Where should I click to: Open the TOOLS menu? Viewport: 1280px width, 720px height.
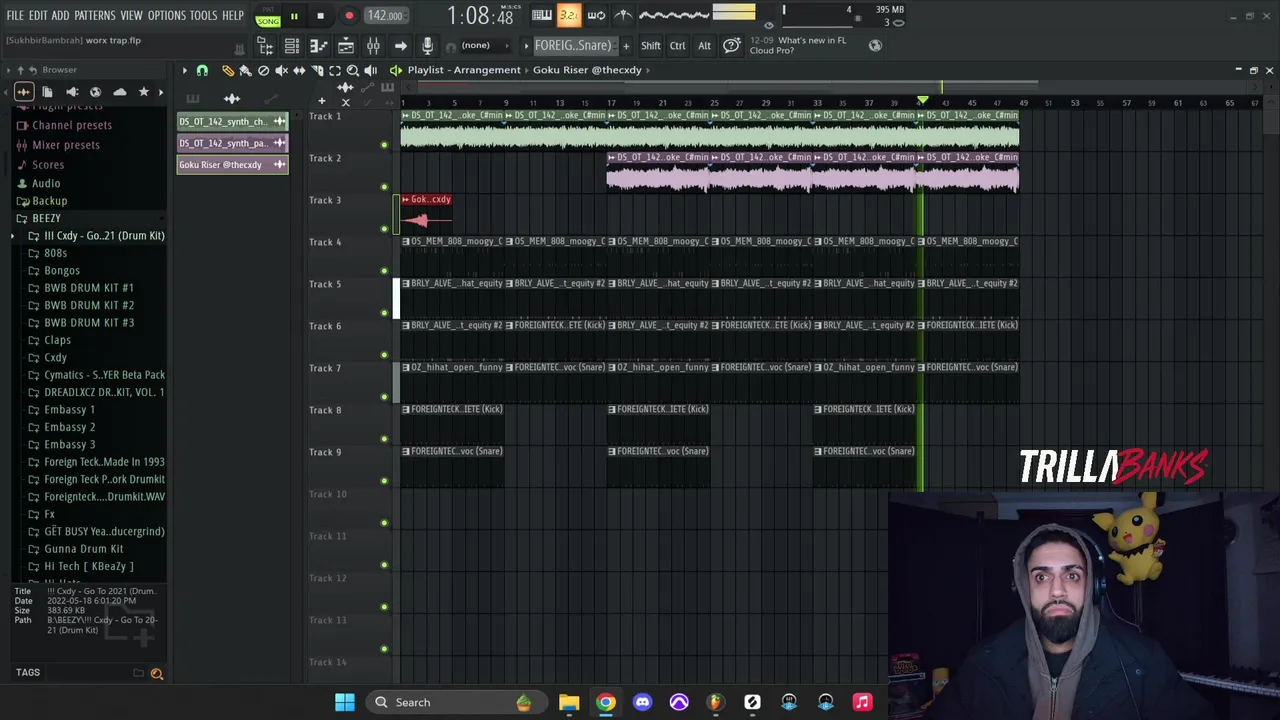coord(203,16)
